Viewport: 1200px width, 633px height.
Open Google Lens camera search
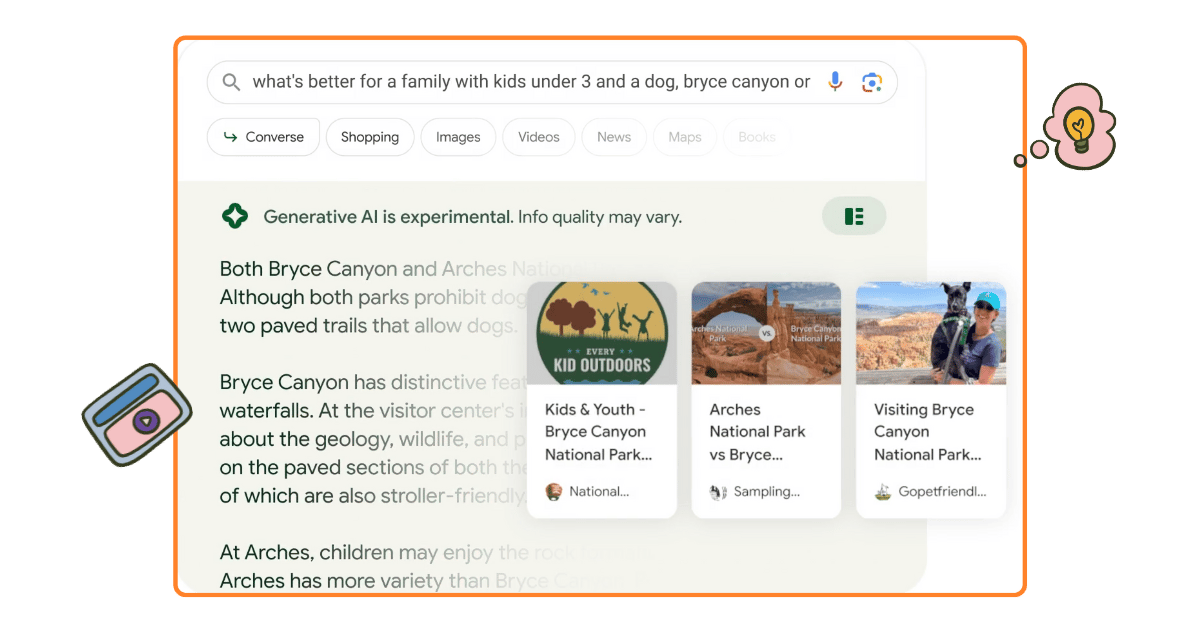point(872,82)
